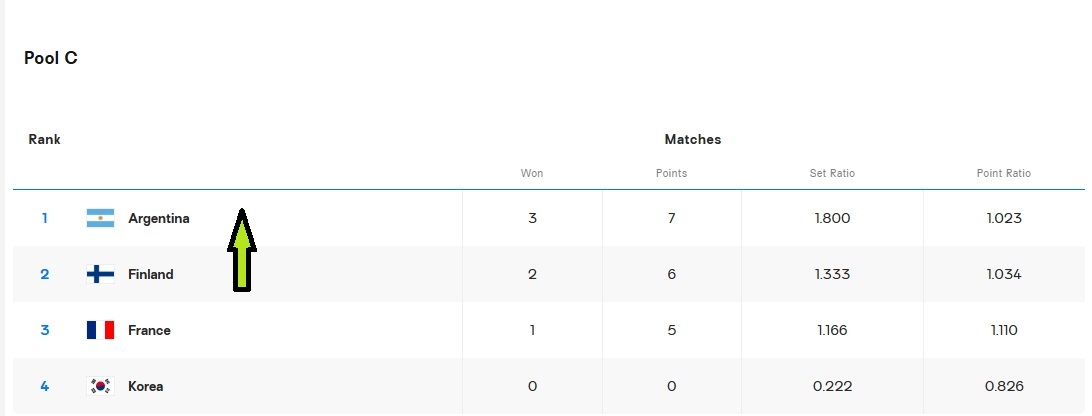Image resolution: width=1092 pixels, height=416 pixels.
Task: Click the Pool C heading
Action: click(51, 58)
